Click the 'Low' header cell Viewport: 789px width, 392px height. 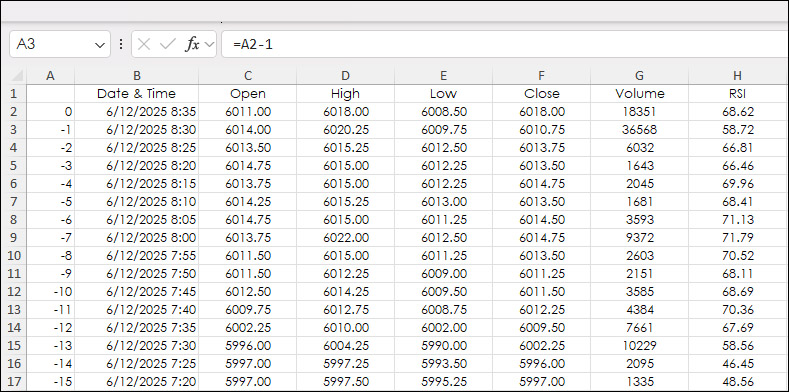click(x=443, y=94)
